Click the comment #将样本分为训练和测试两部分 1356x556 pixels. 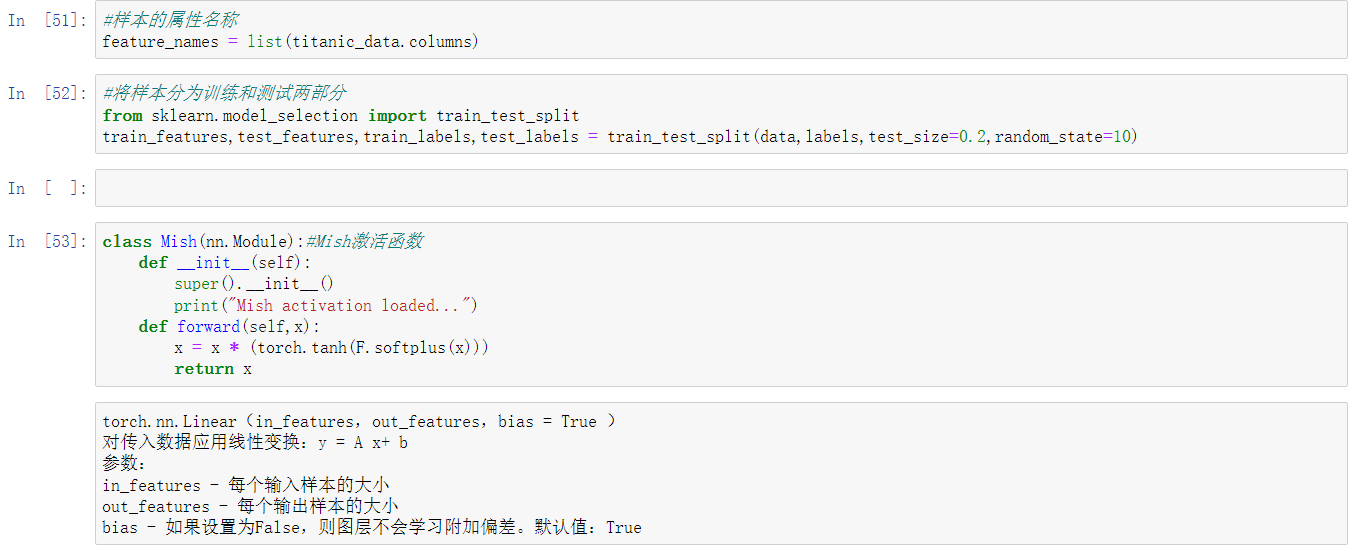coord(224,94)
